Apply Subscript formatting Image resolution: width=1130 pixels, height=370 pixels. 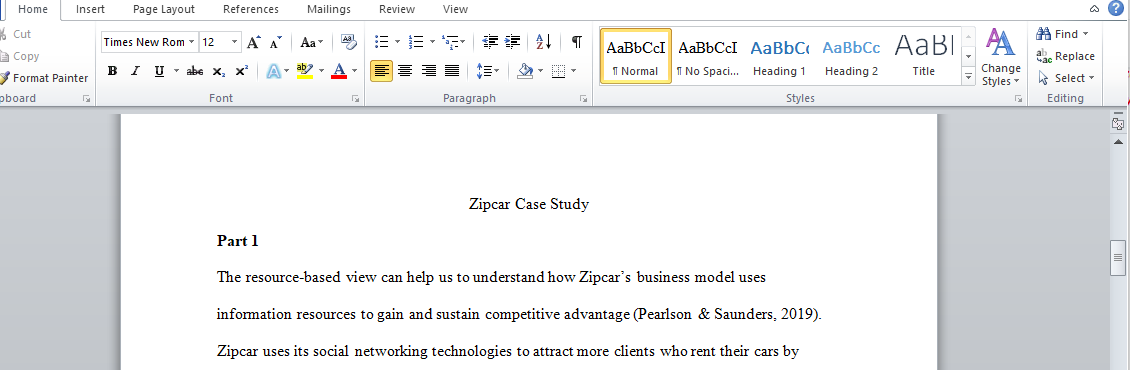point(218,71)
